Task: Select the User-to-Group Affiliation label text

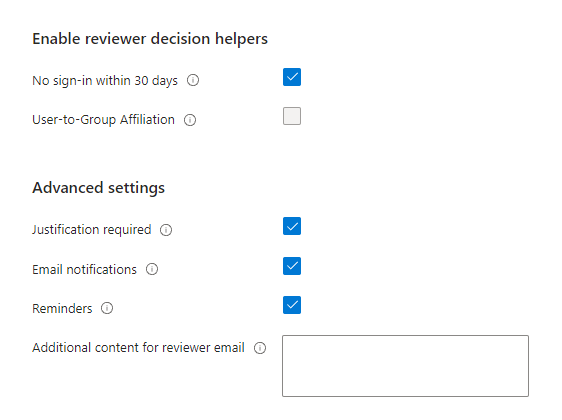Action: pos(104,120)
